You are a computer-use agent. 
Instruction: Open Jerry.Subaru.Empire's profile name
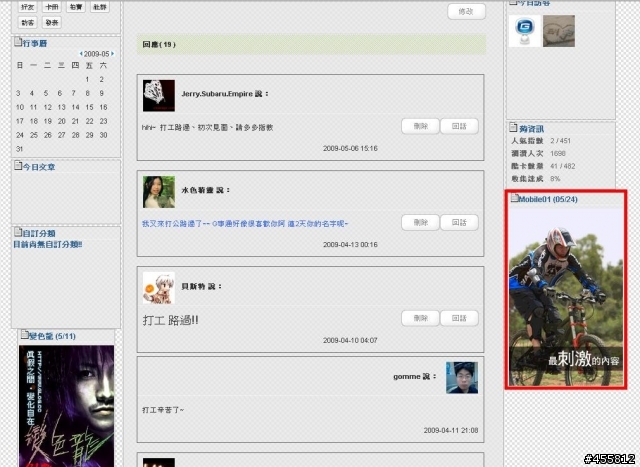point(217,94)
